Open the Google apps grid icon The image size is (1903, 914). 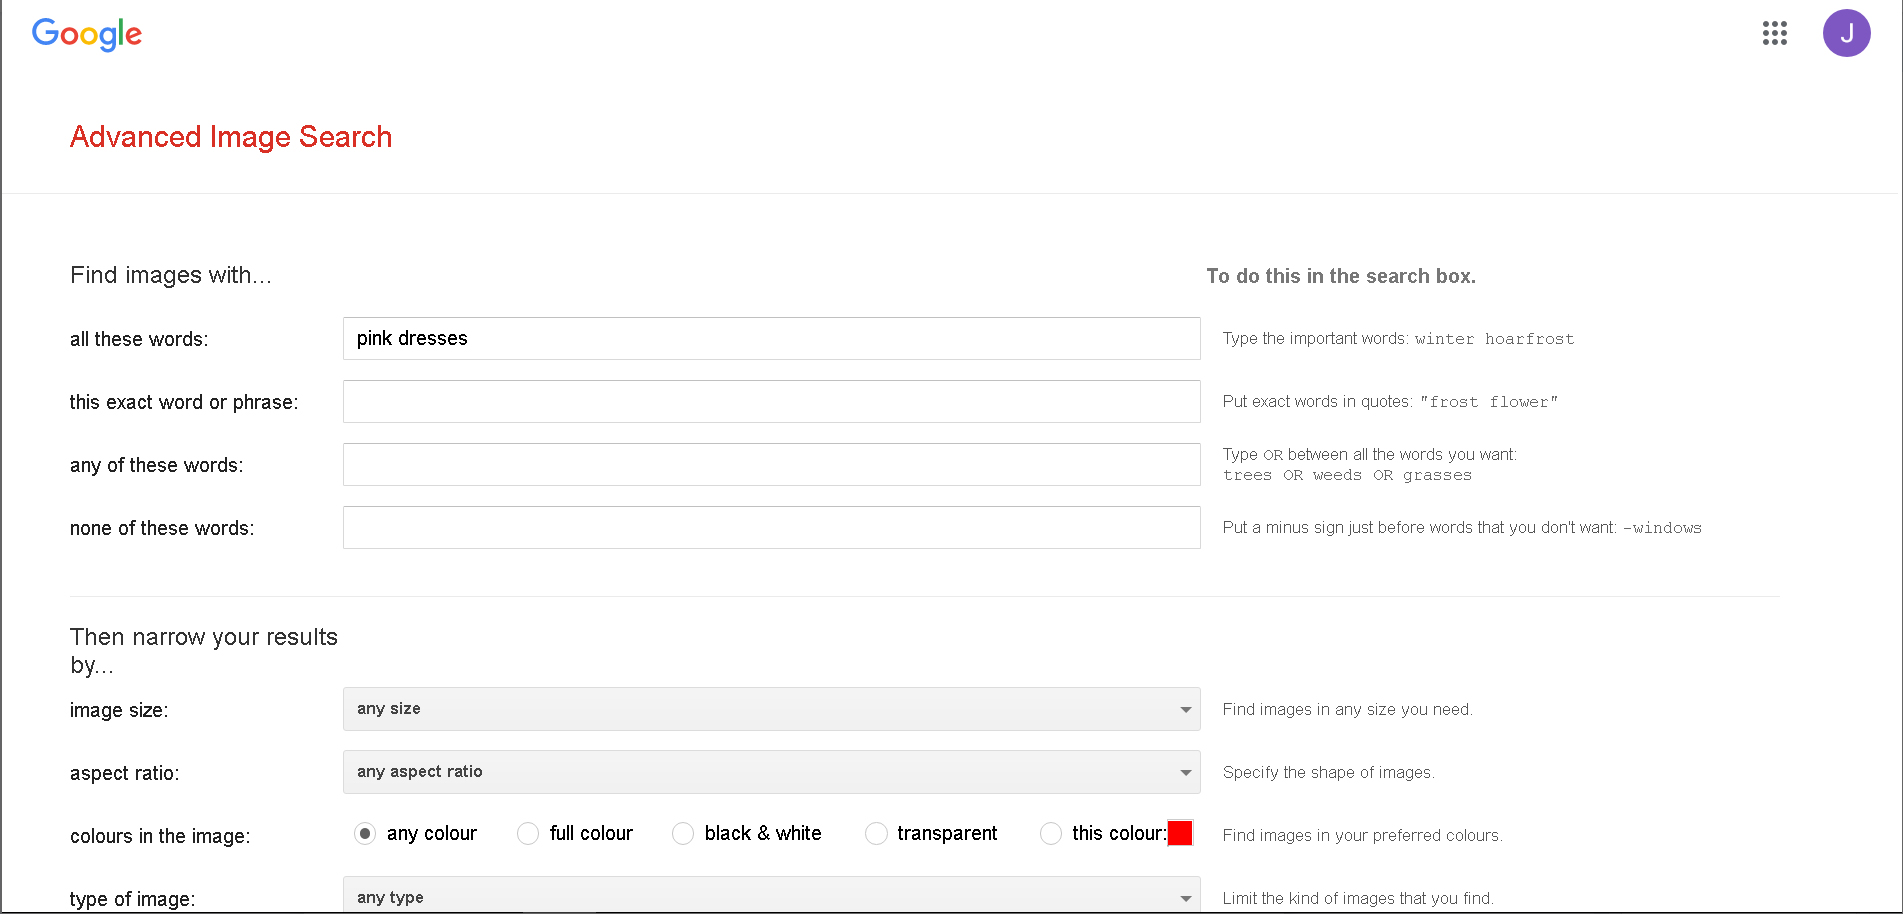(1774, 33)
